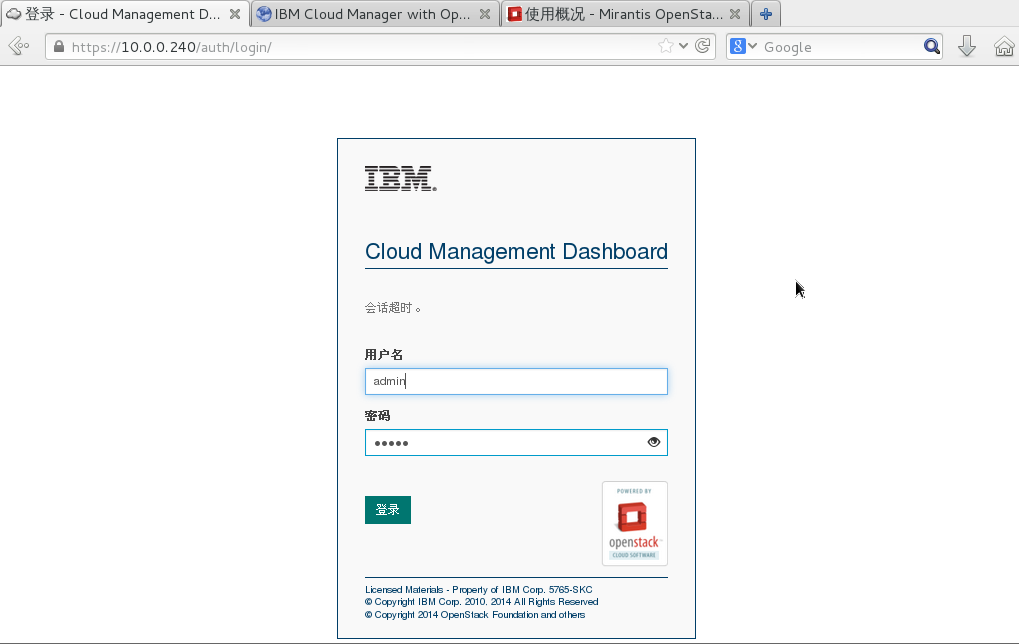Close the Cloud Management Dashboard tab
Screen dimensions: 1019x644
(235, 14)
